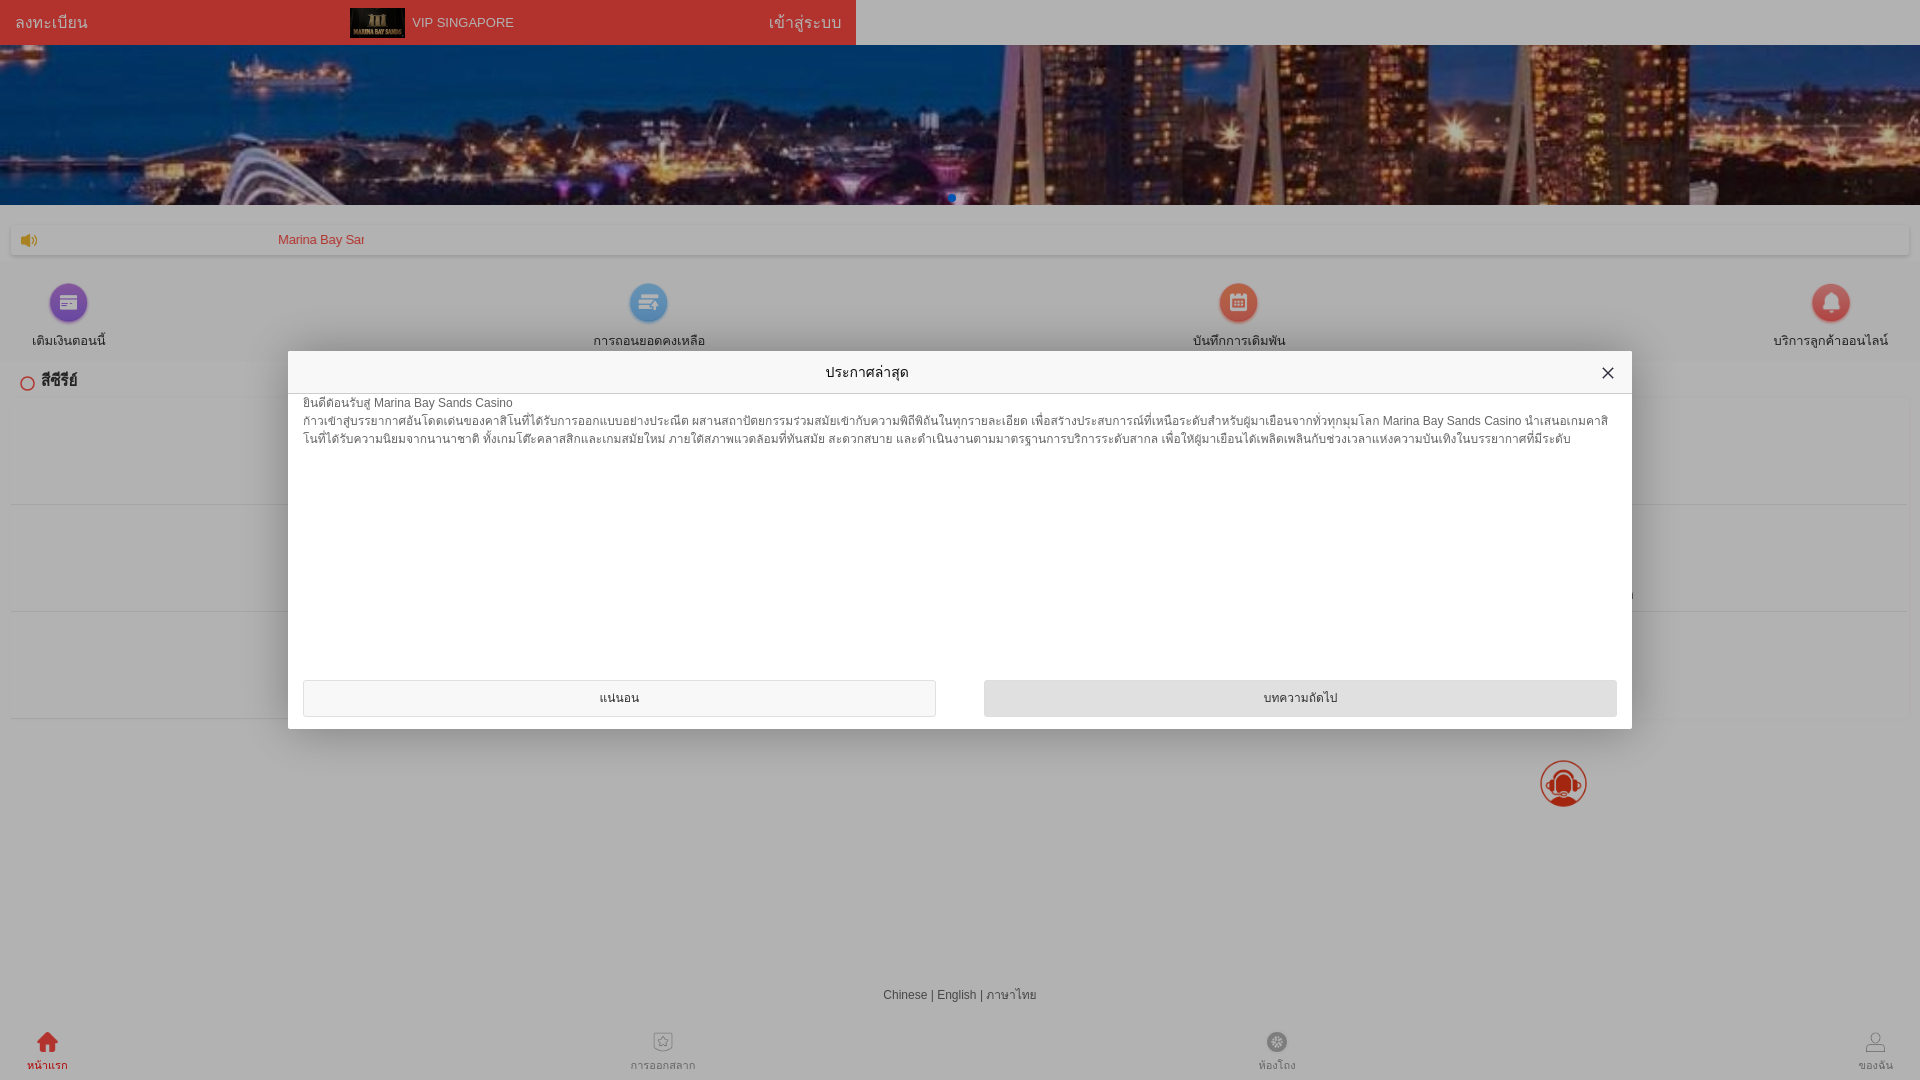Open the ลงทะเบียน registration link
The width and height of the screenshot is (1920, 1080).
coord(51,22)
